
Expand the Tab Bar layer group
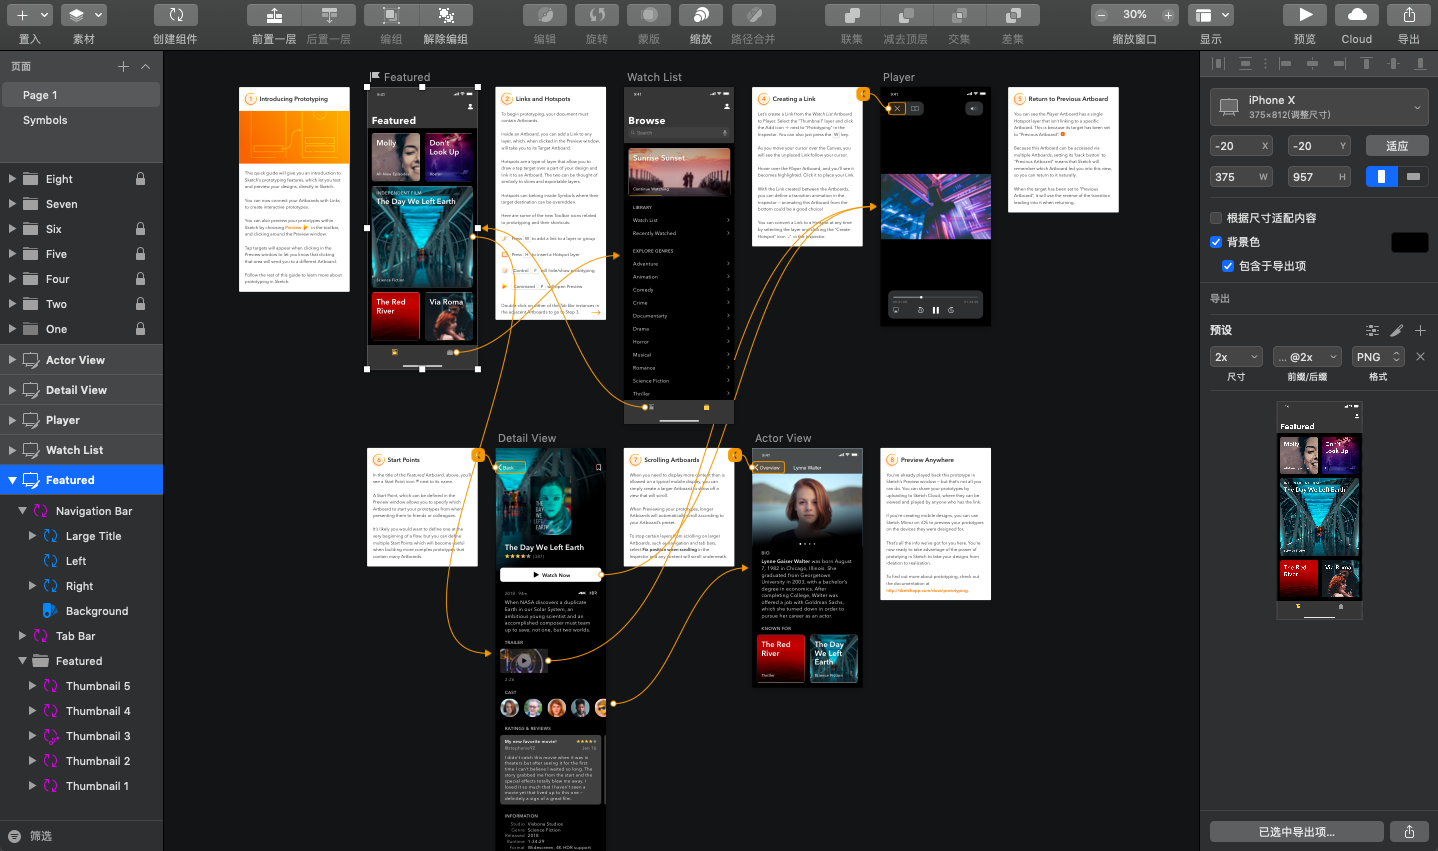[x=22, y=636]
